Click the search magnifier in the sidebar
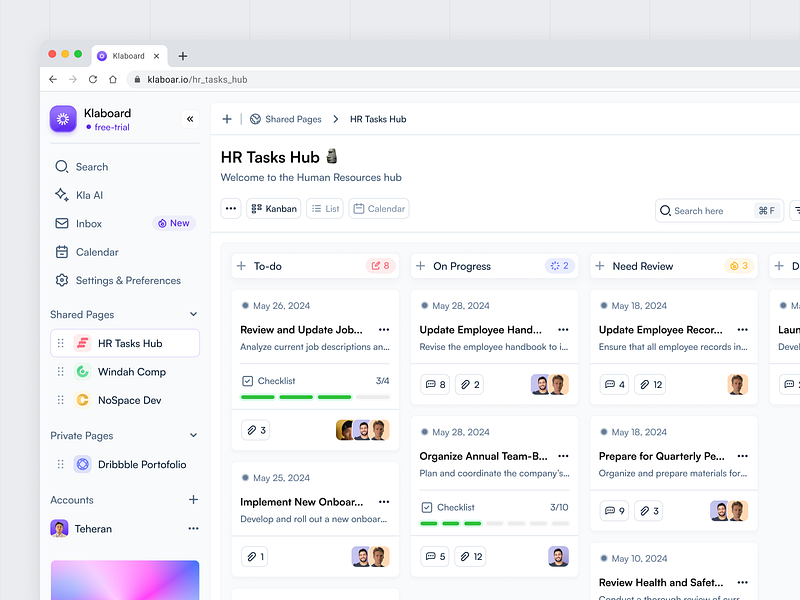Viewport: 800px width, 600px height. (62, 166)
